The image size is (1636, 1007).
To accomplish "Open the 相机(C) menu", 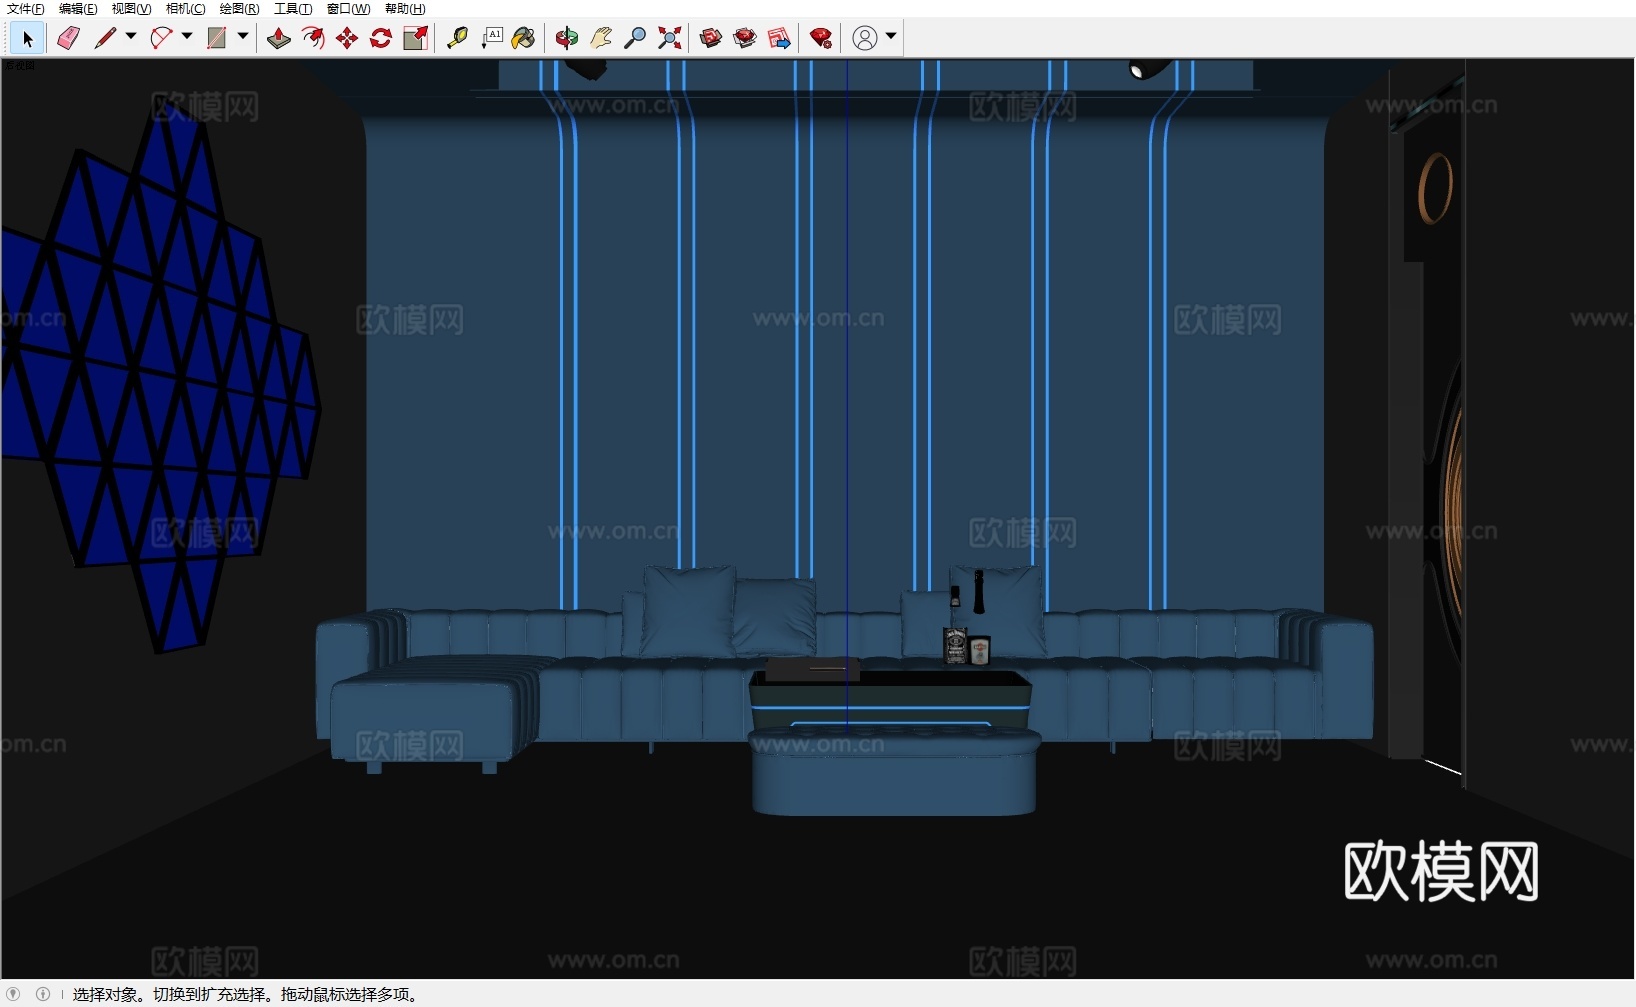I will (185, 9).
